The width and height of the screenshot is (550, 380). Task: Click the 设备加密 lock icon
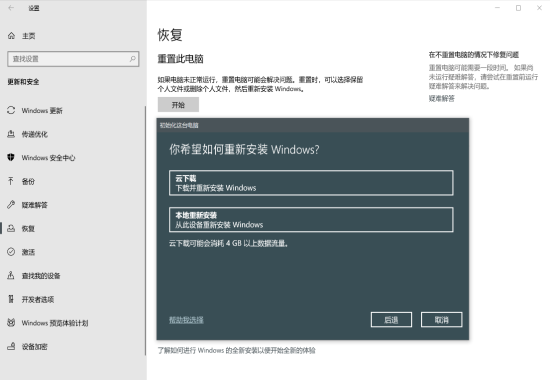(11, 346)
